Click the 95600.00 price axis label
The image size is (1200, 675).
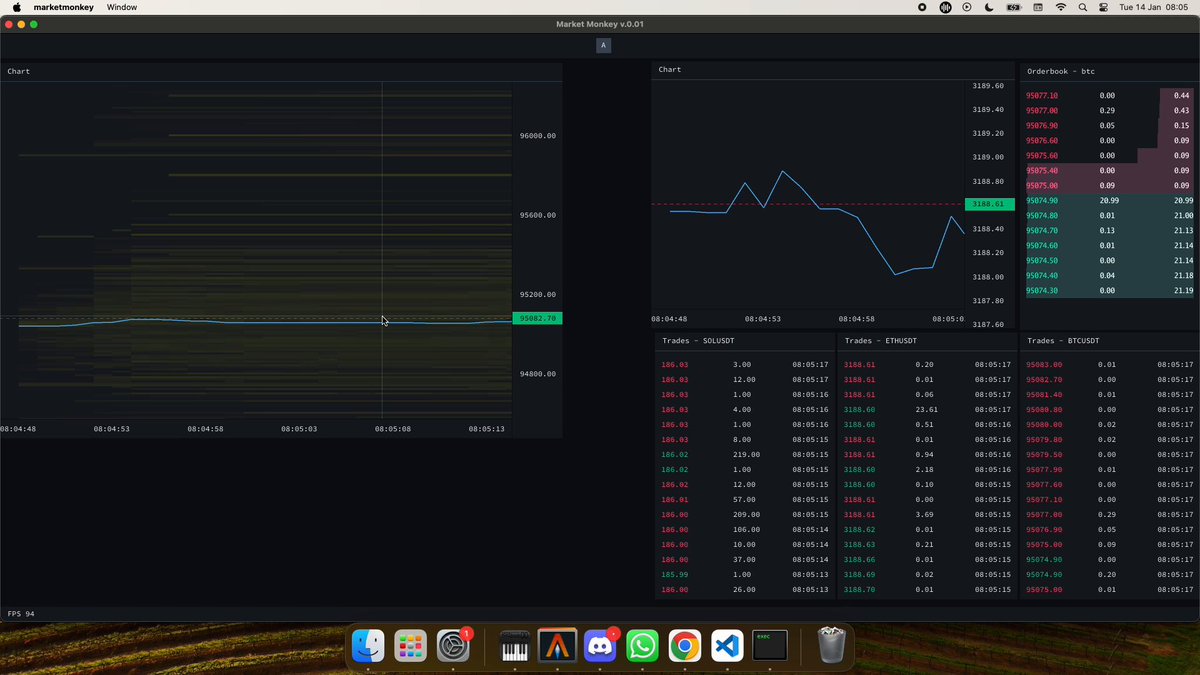pyautogui.click(x=538, y=215)
